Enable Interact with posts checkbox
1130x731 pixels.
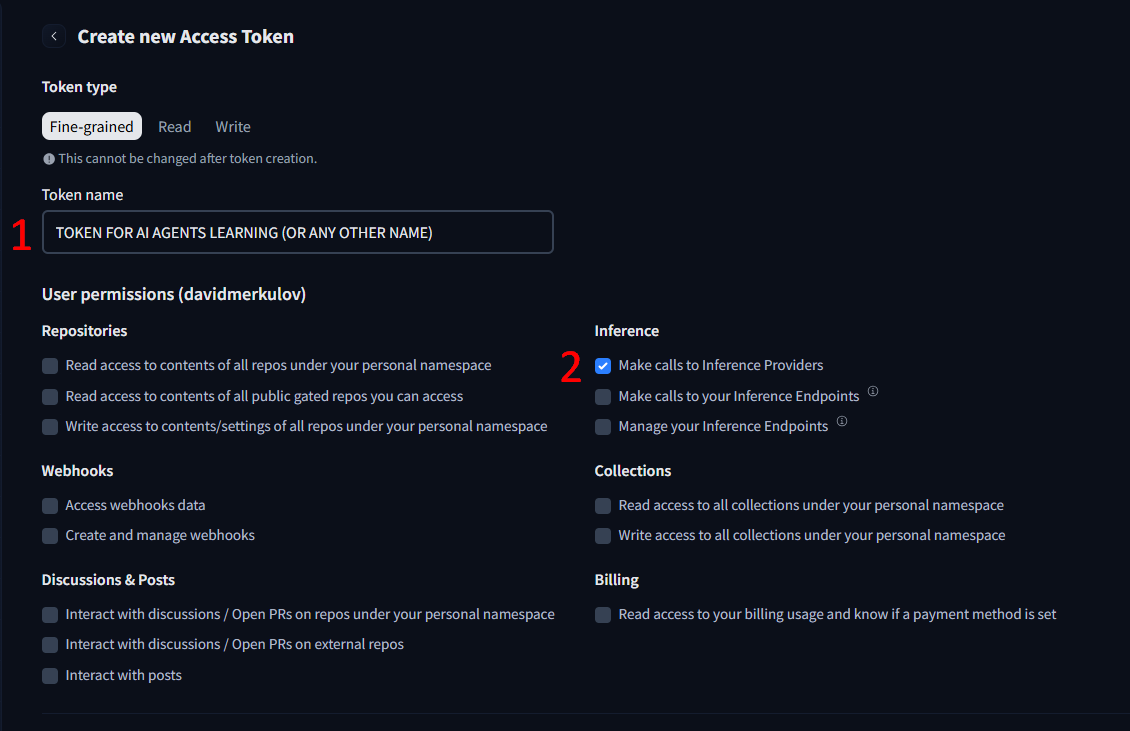[50, 676]
